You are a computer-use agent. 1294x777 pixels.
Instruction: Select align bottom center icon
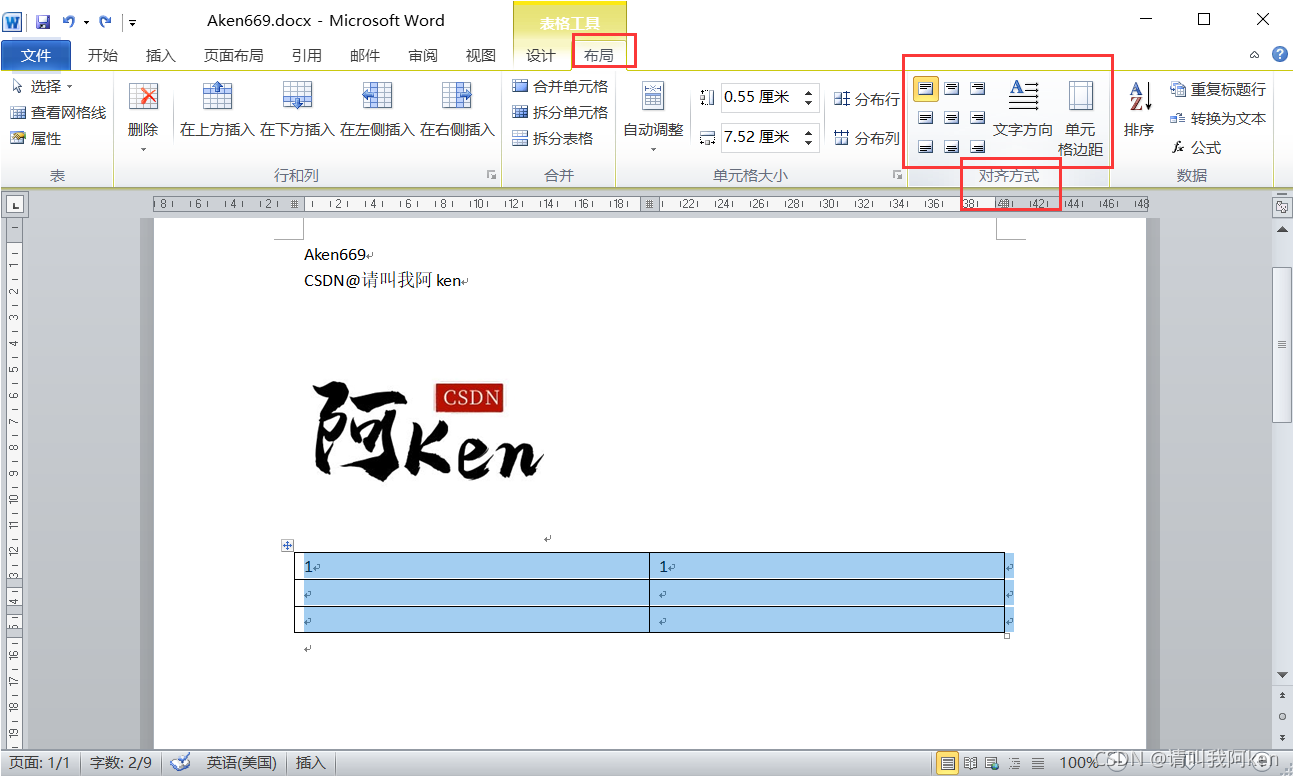(952, 147)
